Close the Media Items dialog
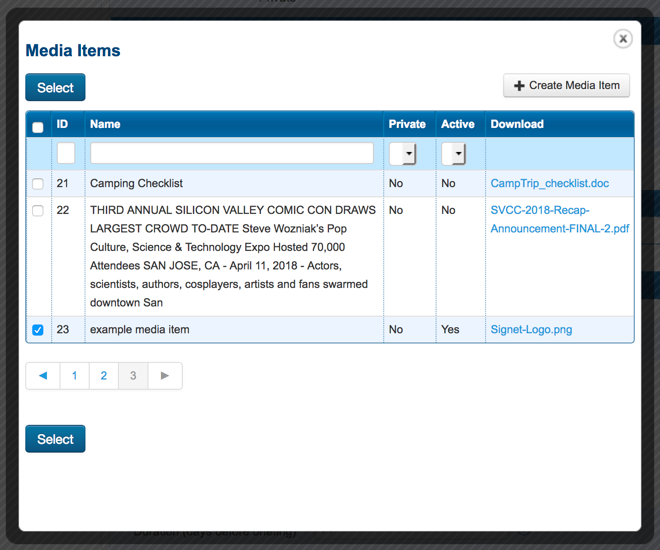Screen dimensions: 660x550 [622, 39]
